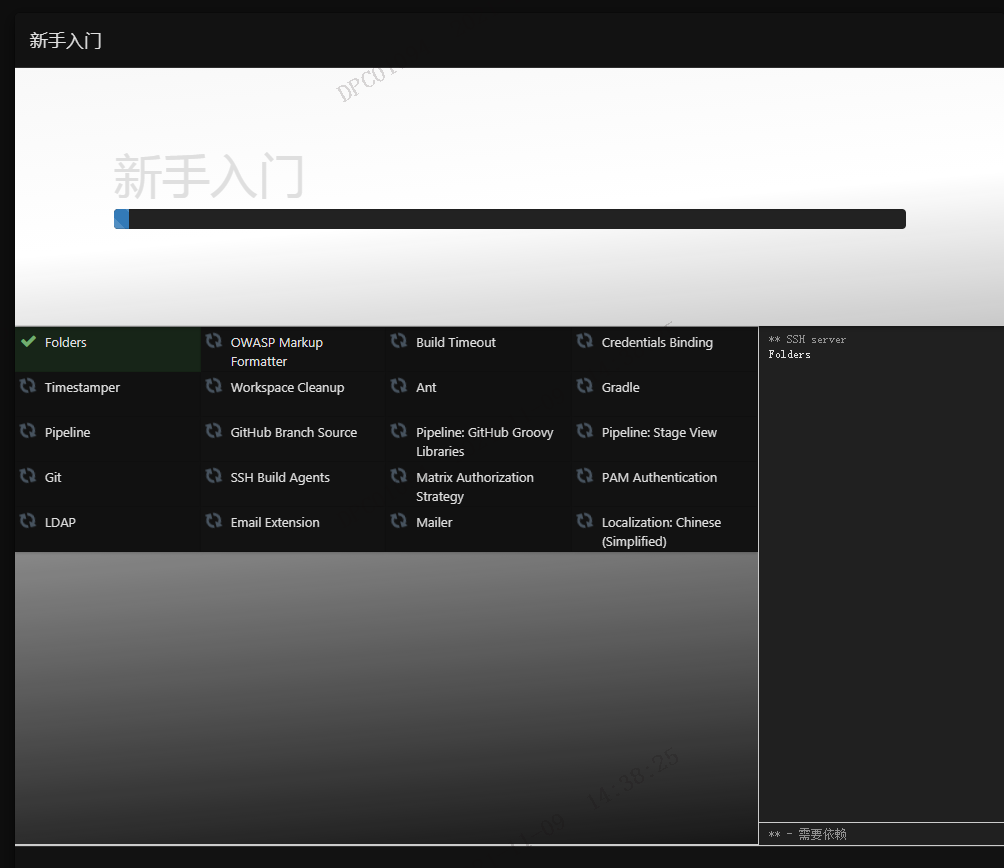Select the PAM Authentication label
Viewport: 1004px width, 868px height.
[660, 478]
